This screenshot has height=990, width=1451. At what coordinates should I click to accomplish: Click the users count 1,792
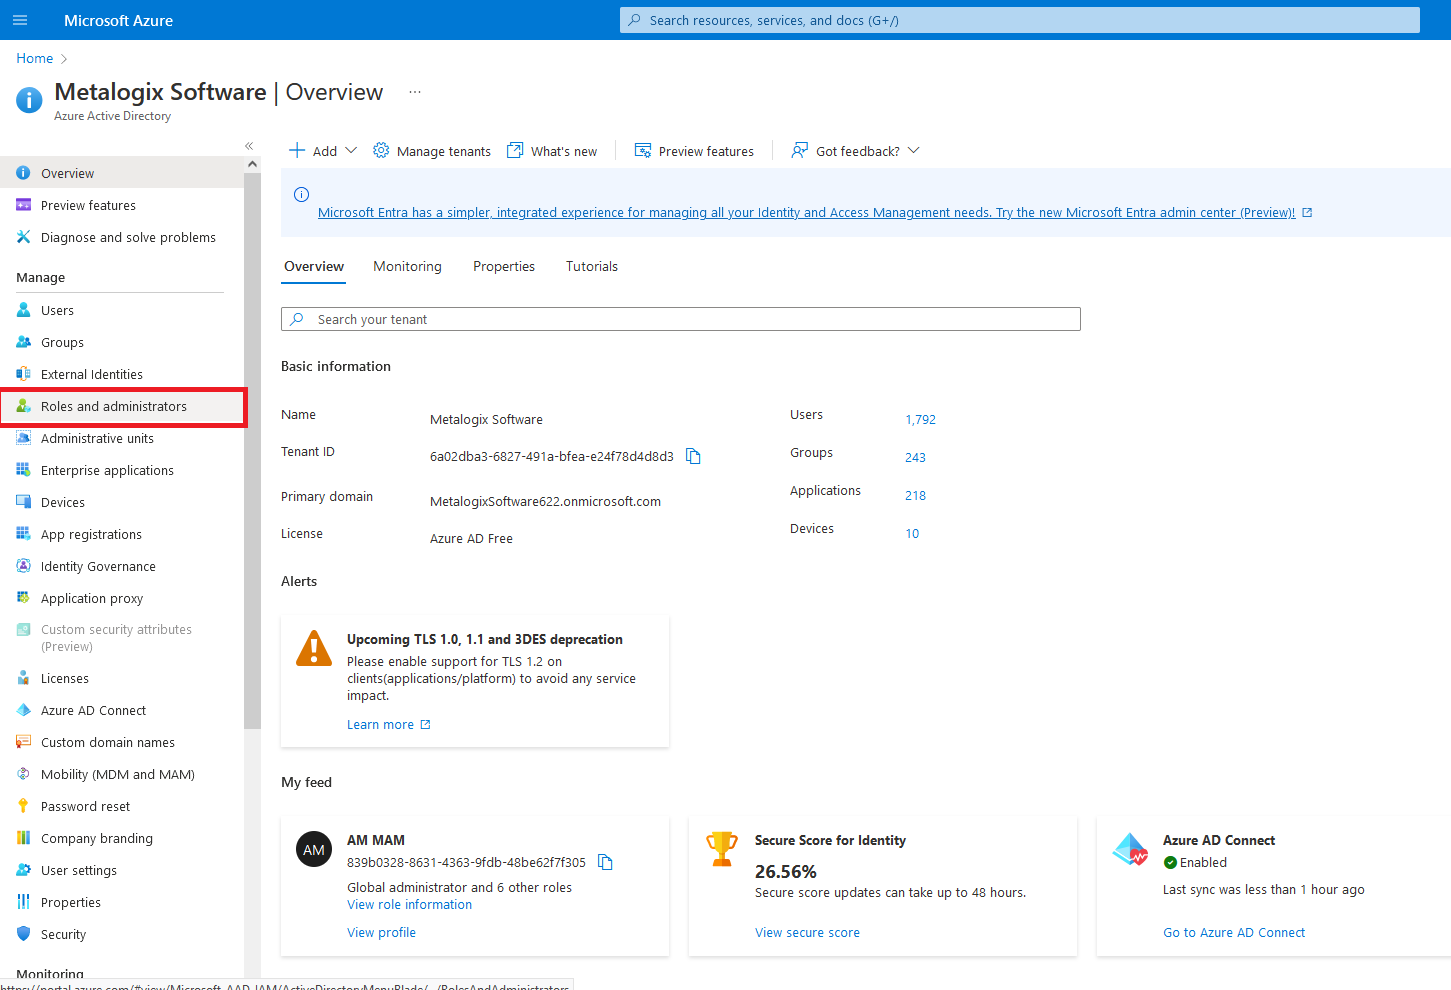click(x=920, y=420)
